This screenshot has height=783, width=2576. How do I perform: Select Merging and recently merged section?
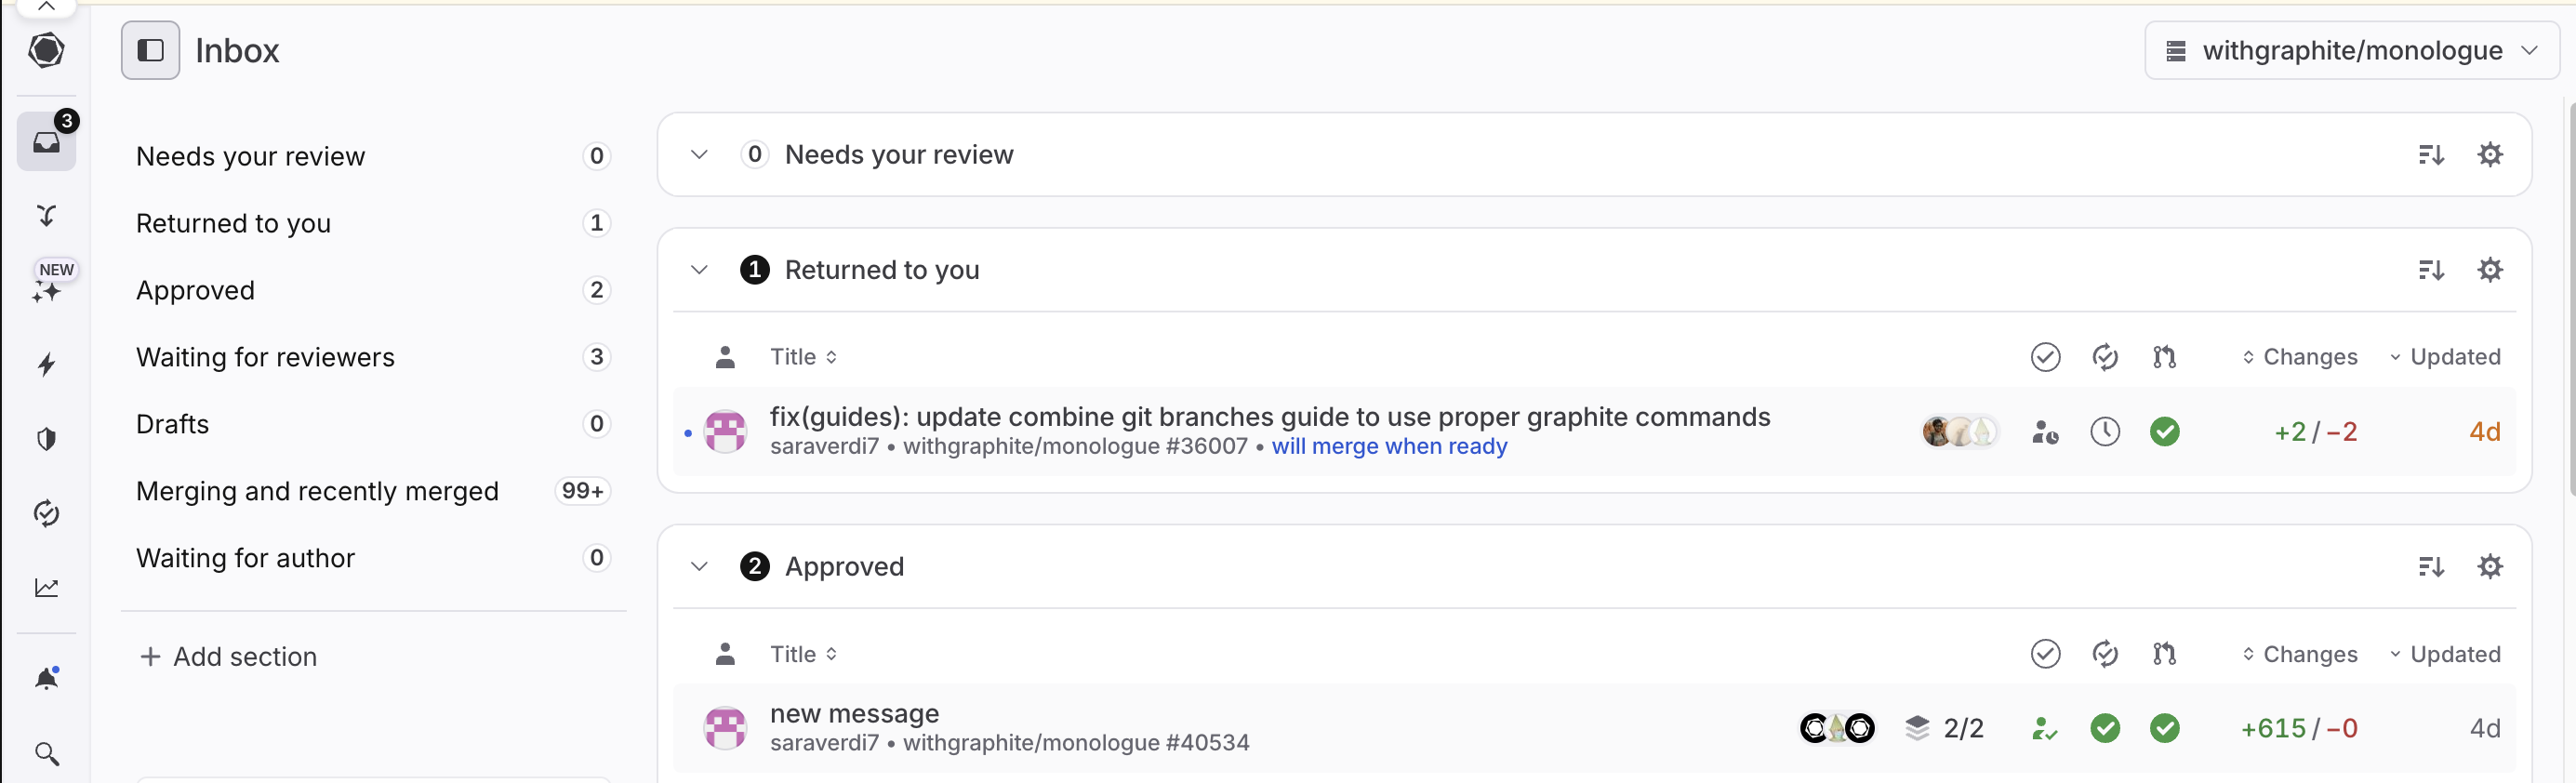pos(317,491)
